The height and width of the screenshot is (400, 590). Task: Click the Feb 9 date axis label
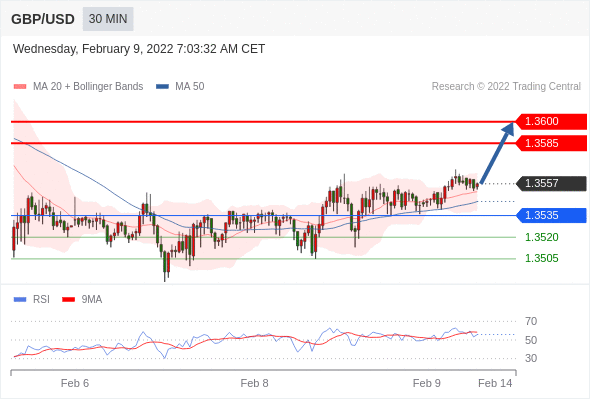(x=426, y=383)
